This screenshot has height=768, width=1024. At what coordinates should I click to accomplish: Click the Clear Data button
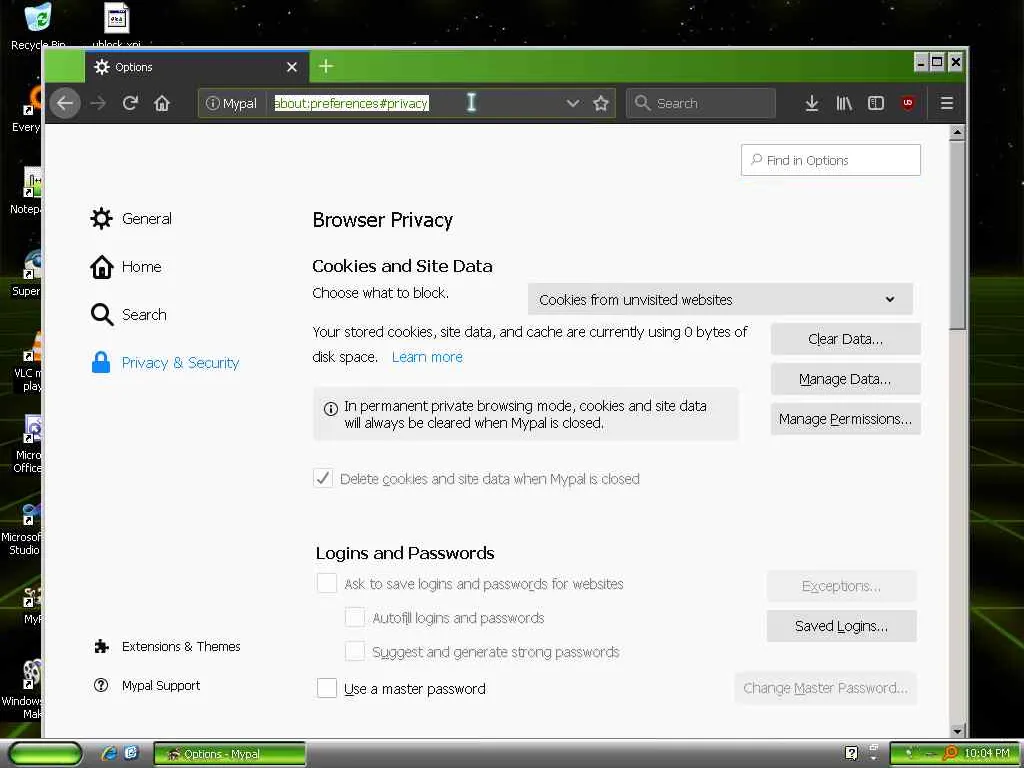(x=845, y=339)
